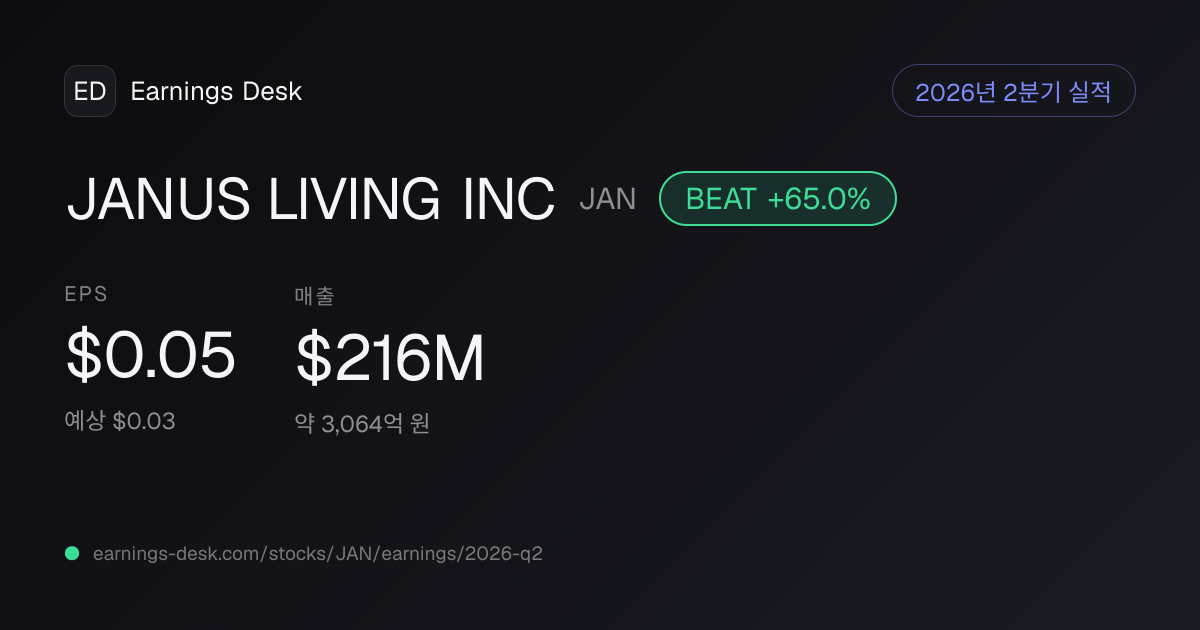This screenshot has height=630, width=1200.
Task: Open the Earnings Desk brand name
Action: tap(216, 92)
